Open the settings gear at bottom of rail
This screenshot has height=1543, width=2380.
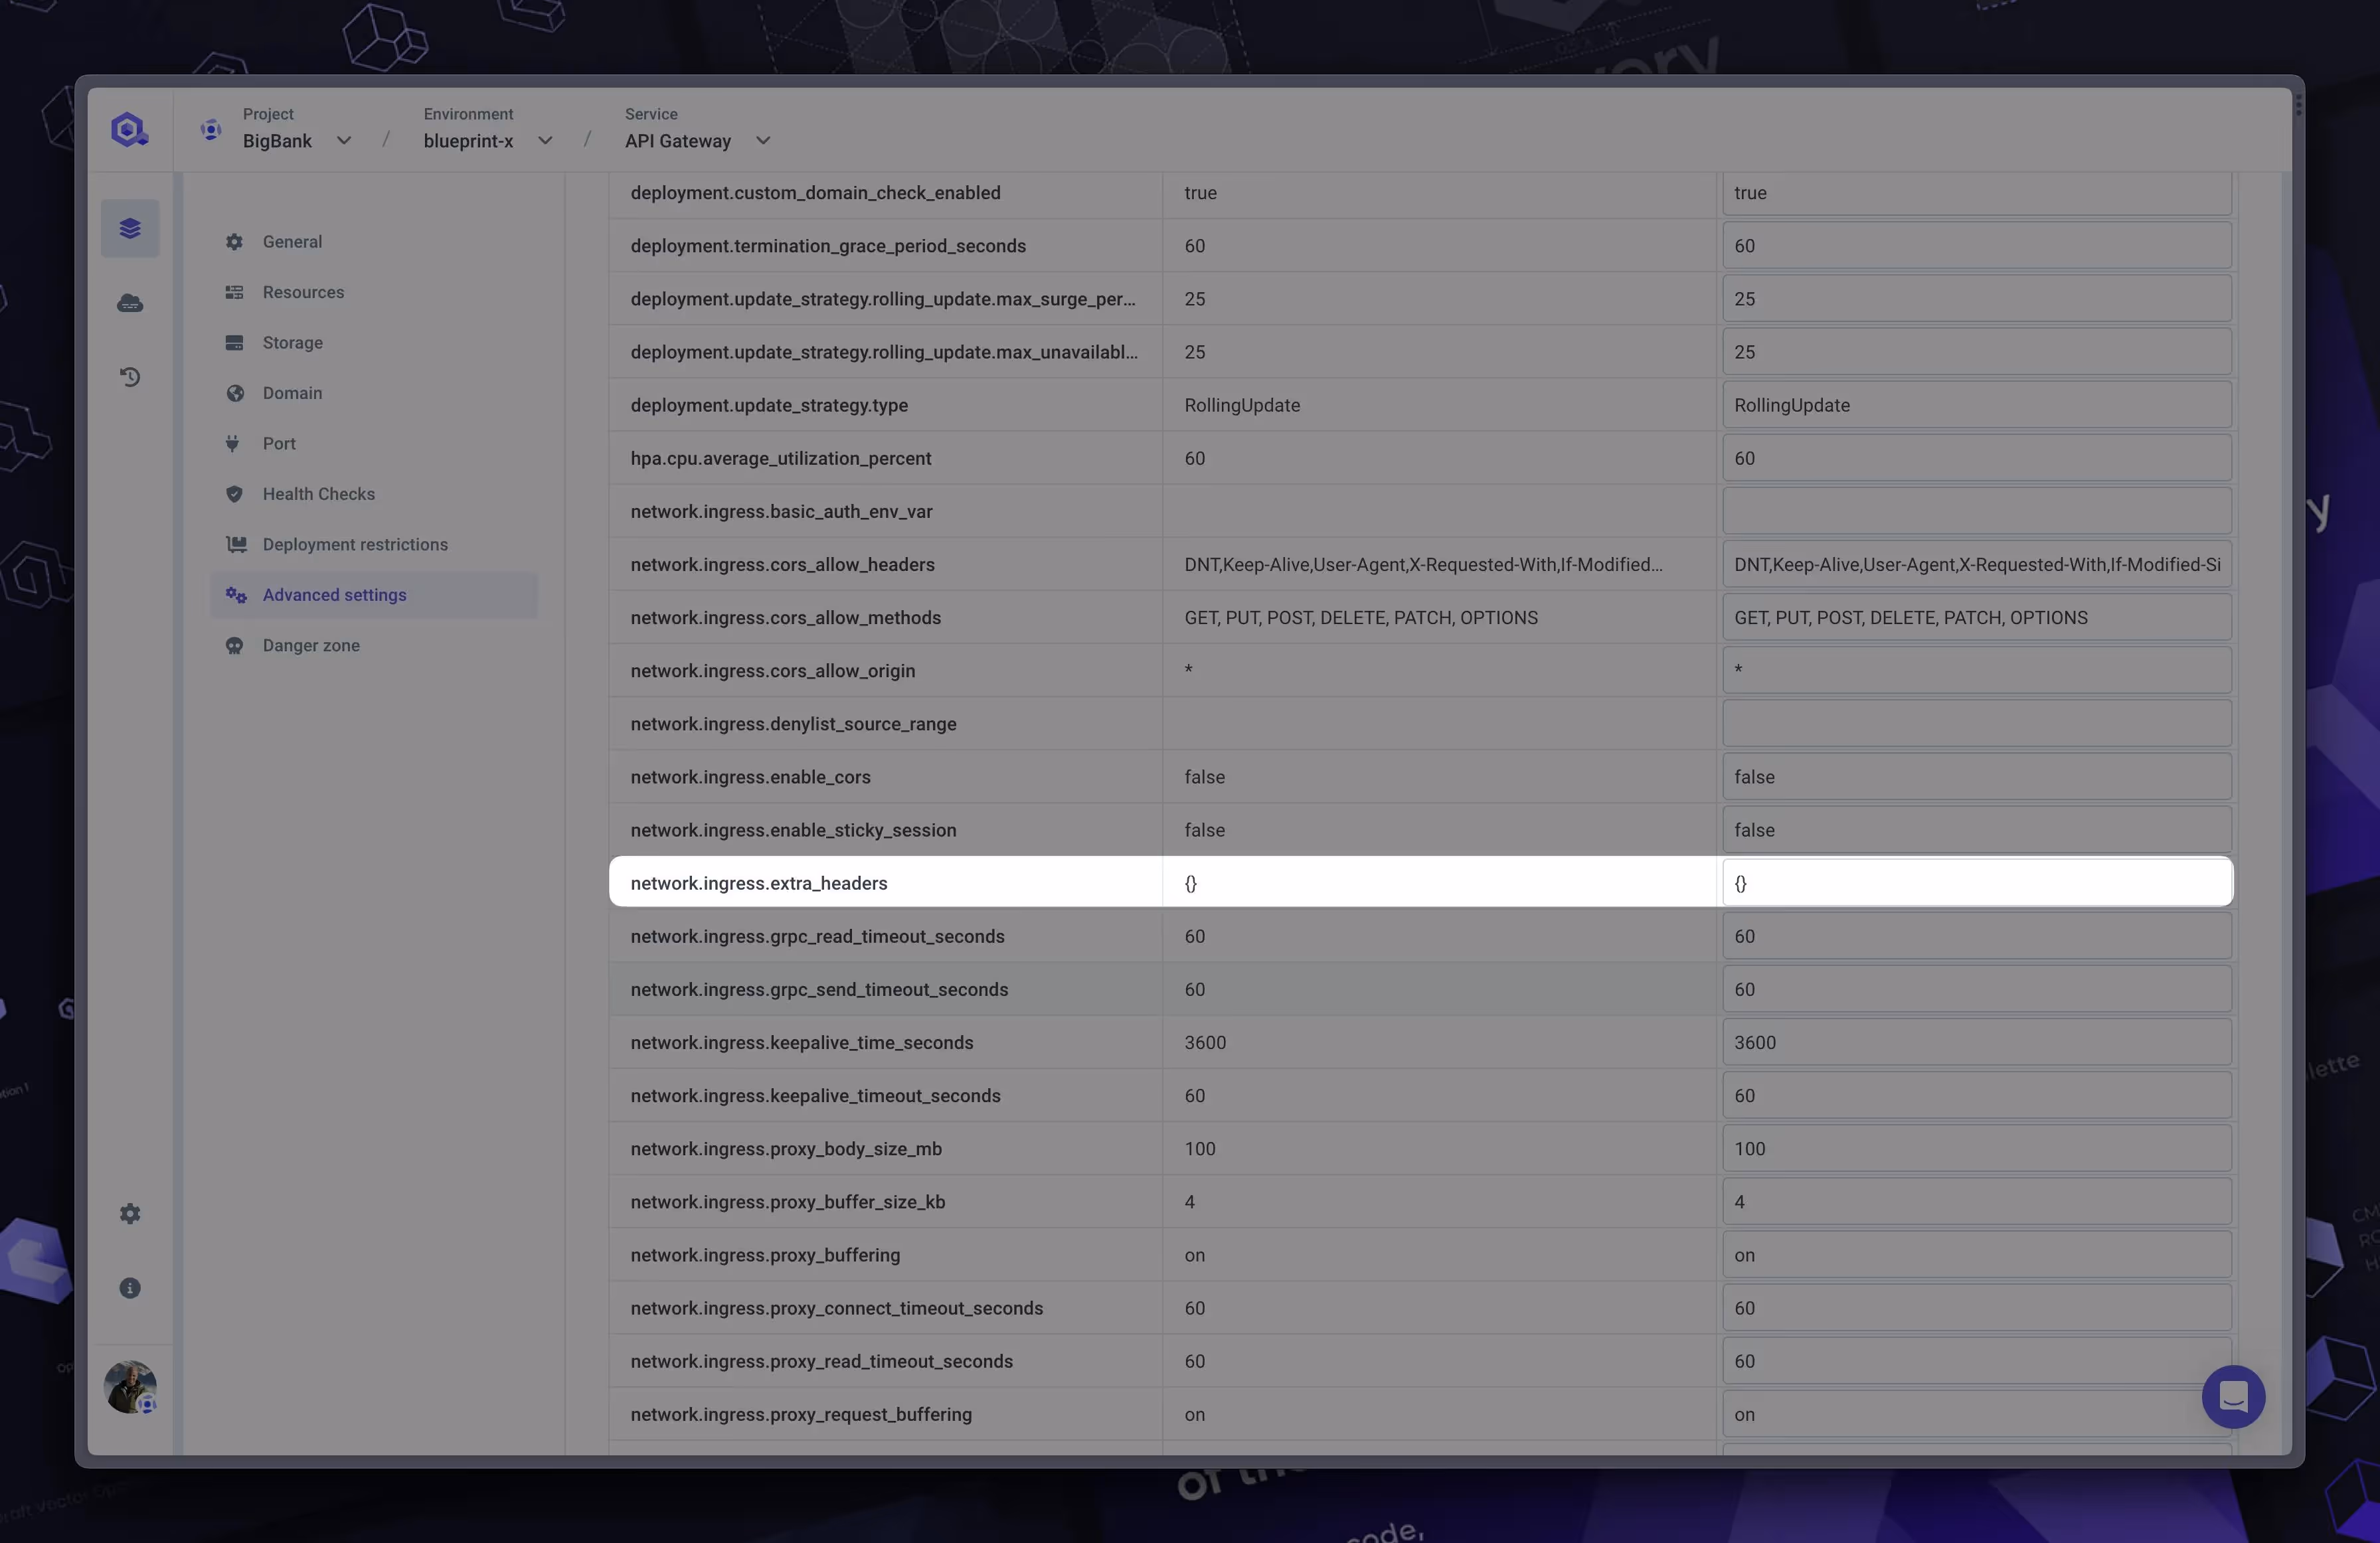point(129,1213)
